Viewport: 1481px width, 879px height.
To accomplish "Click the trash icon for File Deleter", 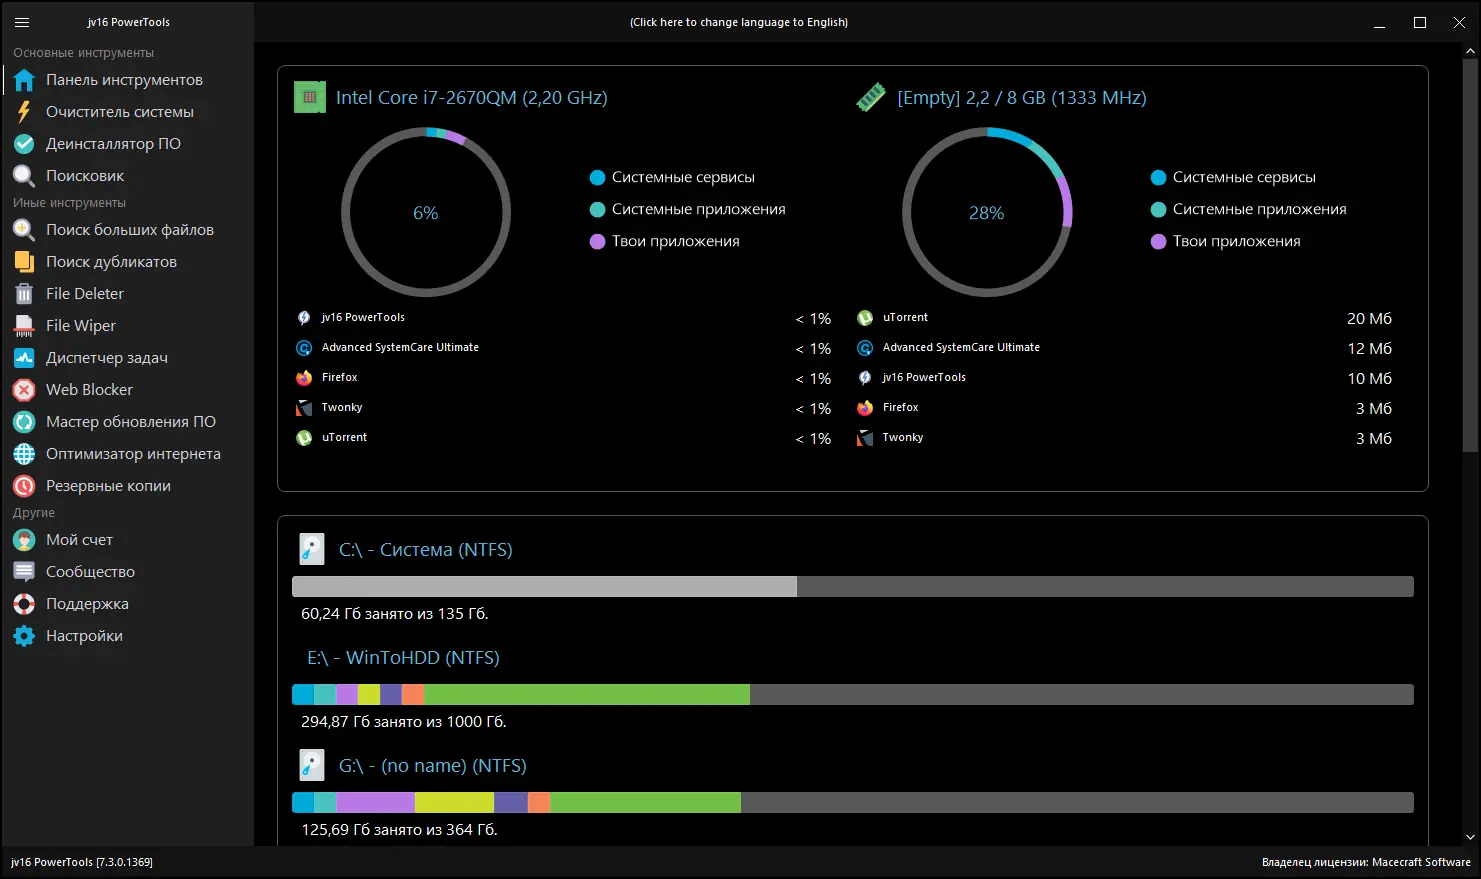I will coord(24,294).
